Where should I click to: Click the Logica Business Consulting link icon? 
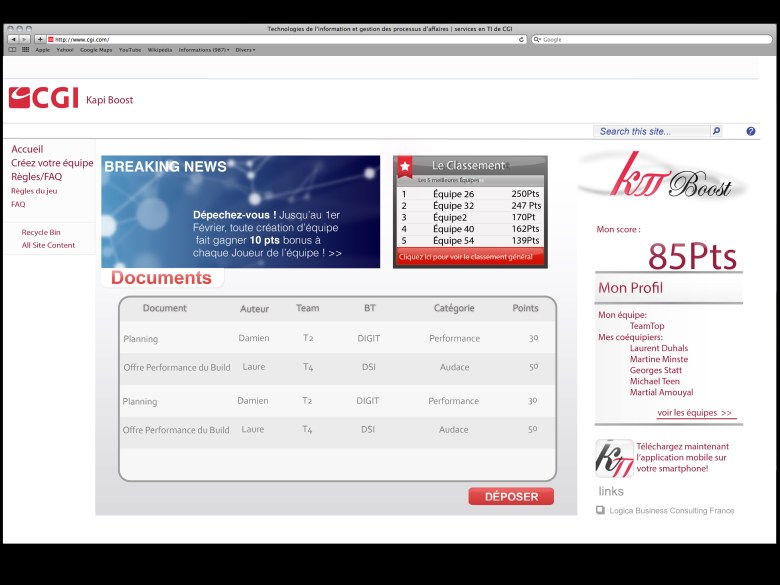pyautogui.click(x=600, y=510)
